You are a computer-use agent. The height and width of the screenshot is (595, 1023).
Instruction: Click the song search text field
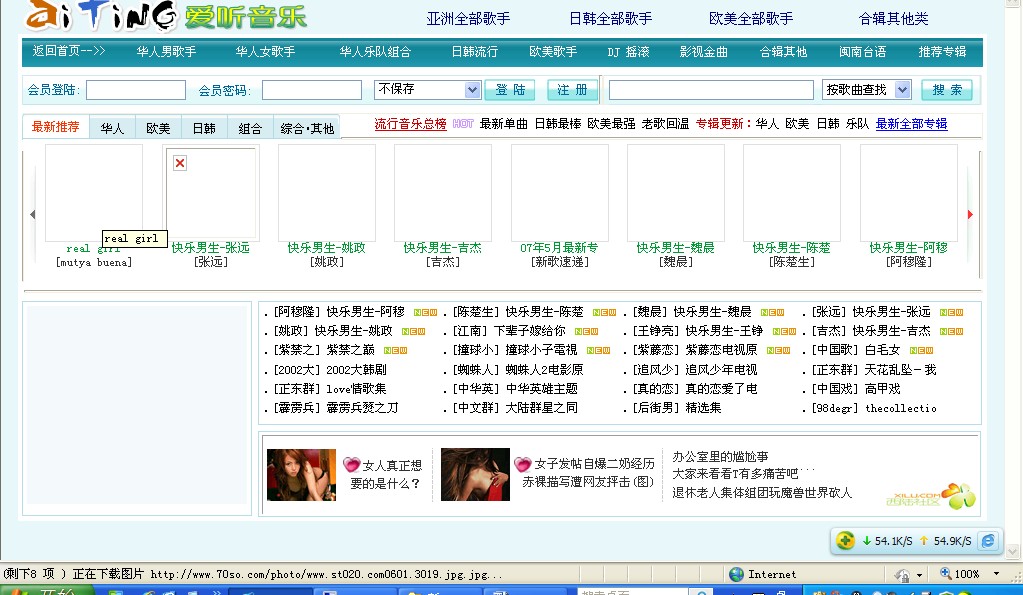click(x=711, y=90)
